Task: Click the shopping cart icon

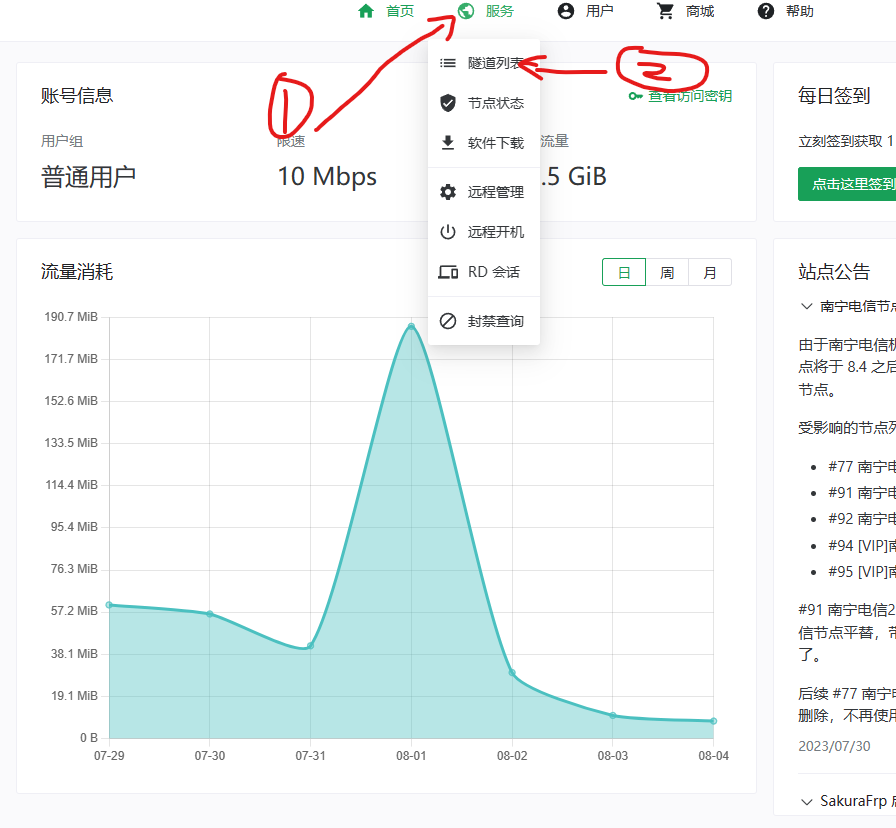Action: (x=666, y=11)
